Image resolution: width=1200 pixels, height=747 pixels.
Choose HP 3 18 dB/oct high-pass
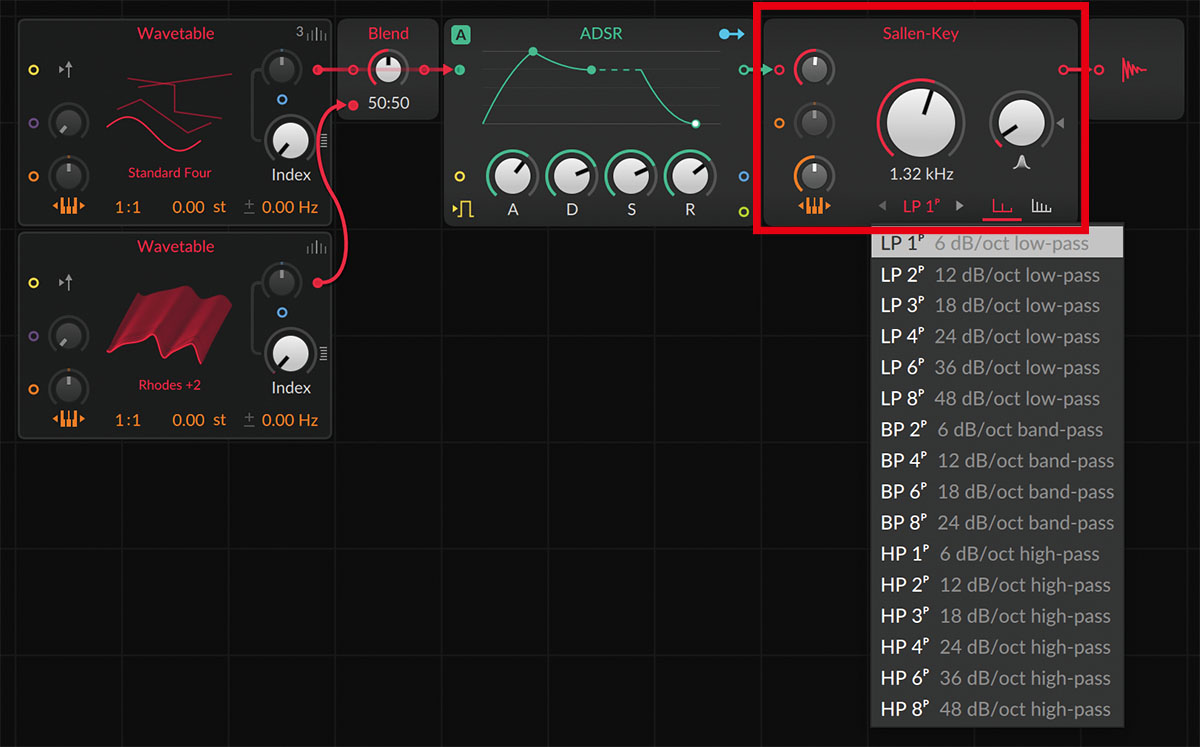tap(997, 616)
